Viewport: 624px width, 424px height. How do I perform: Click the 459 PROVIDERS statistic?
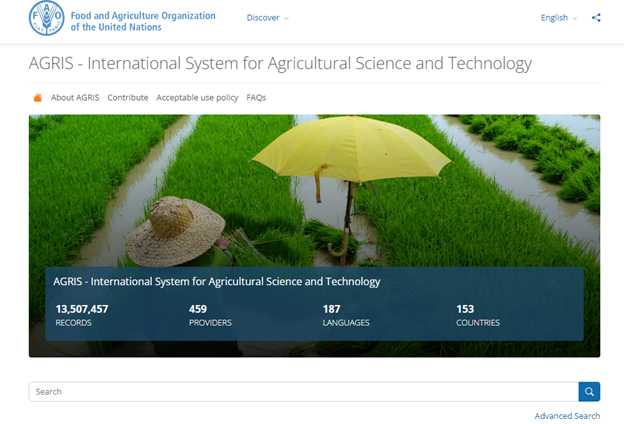click(210, 315)
